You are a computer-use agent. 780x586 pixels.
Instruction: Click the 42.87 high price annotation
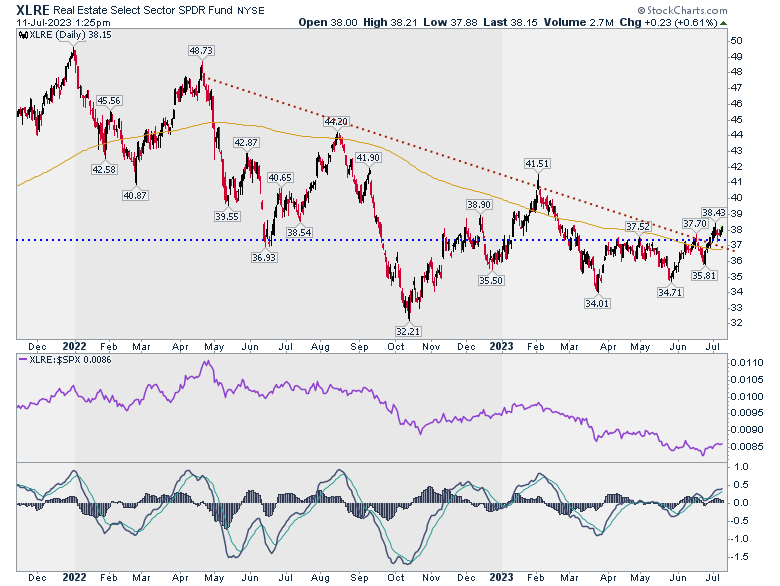(x=246, y=142)
